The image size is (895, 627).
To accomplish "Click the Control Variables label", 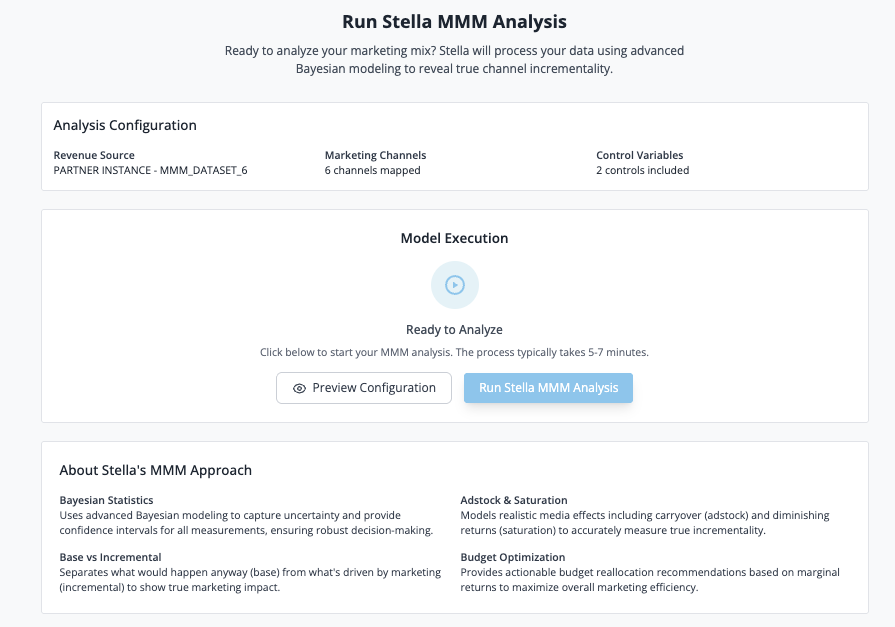I will 639,155.
